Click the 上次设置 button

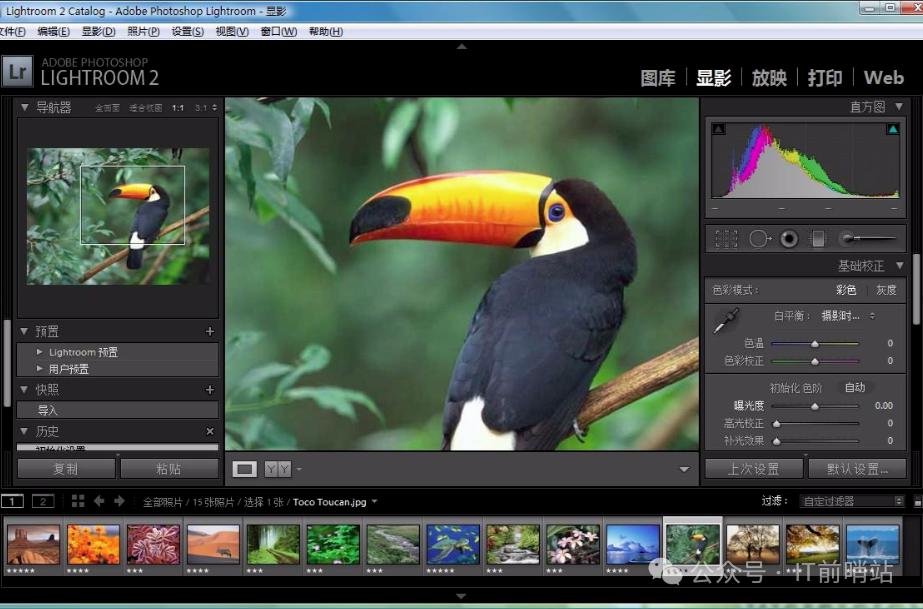coord(753,468)
